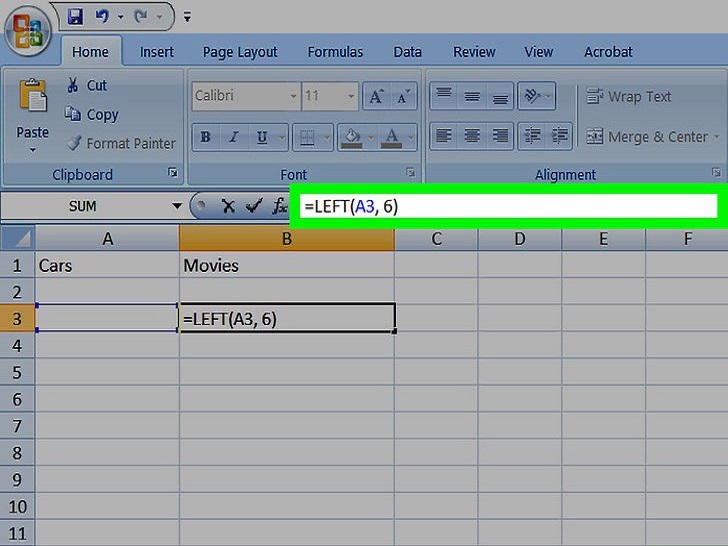Open Insert Function with the fx icon

point(280,207)
